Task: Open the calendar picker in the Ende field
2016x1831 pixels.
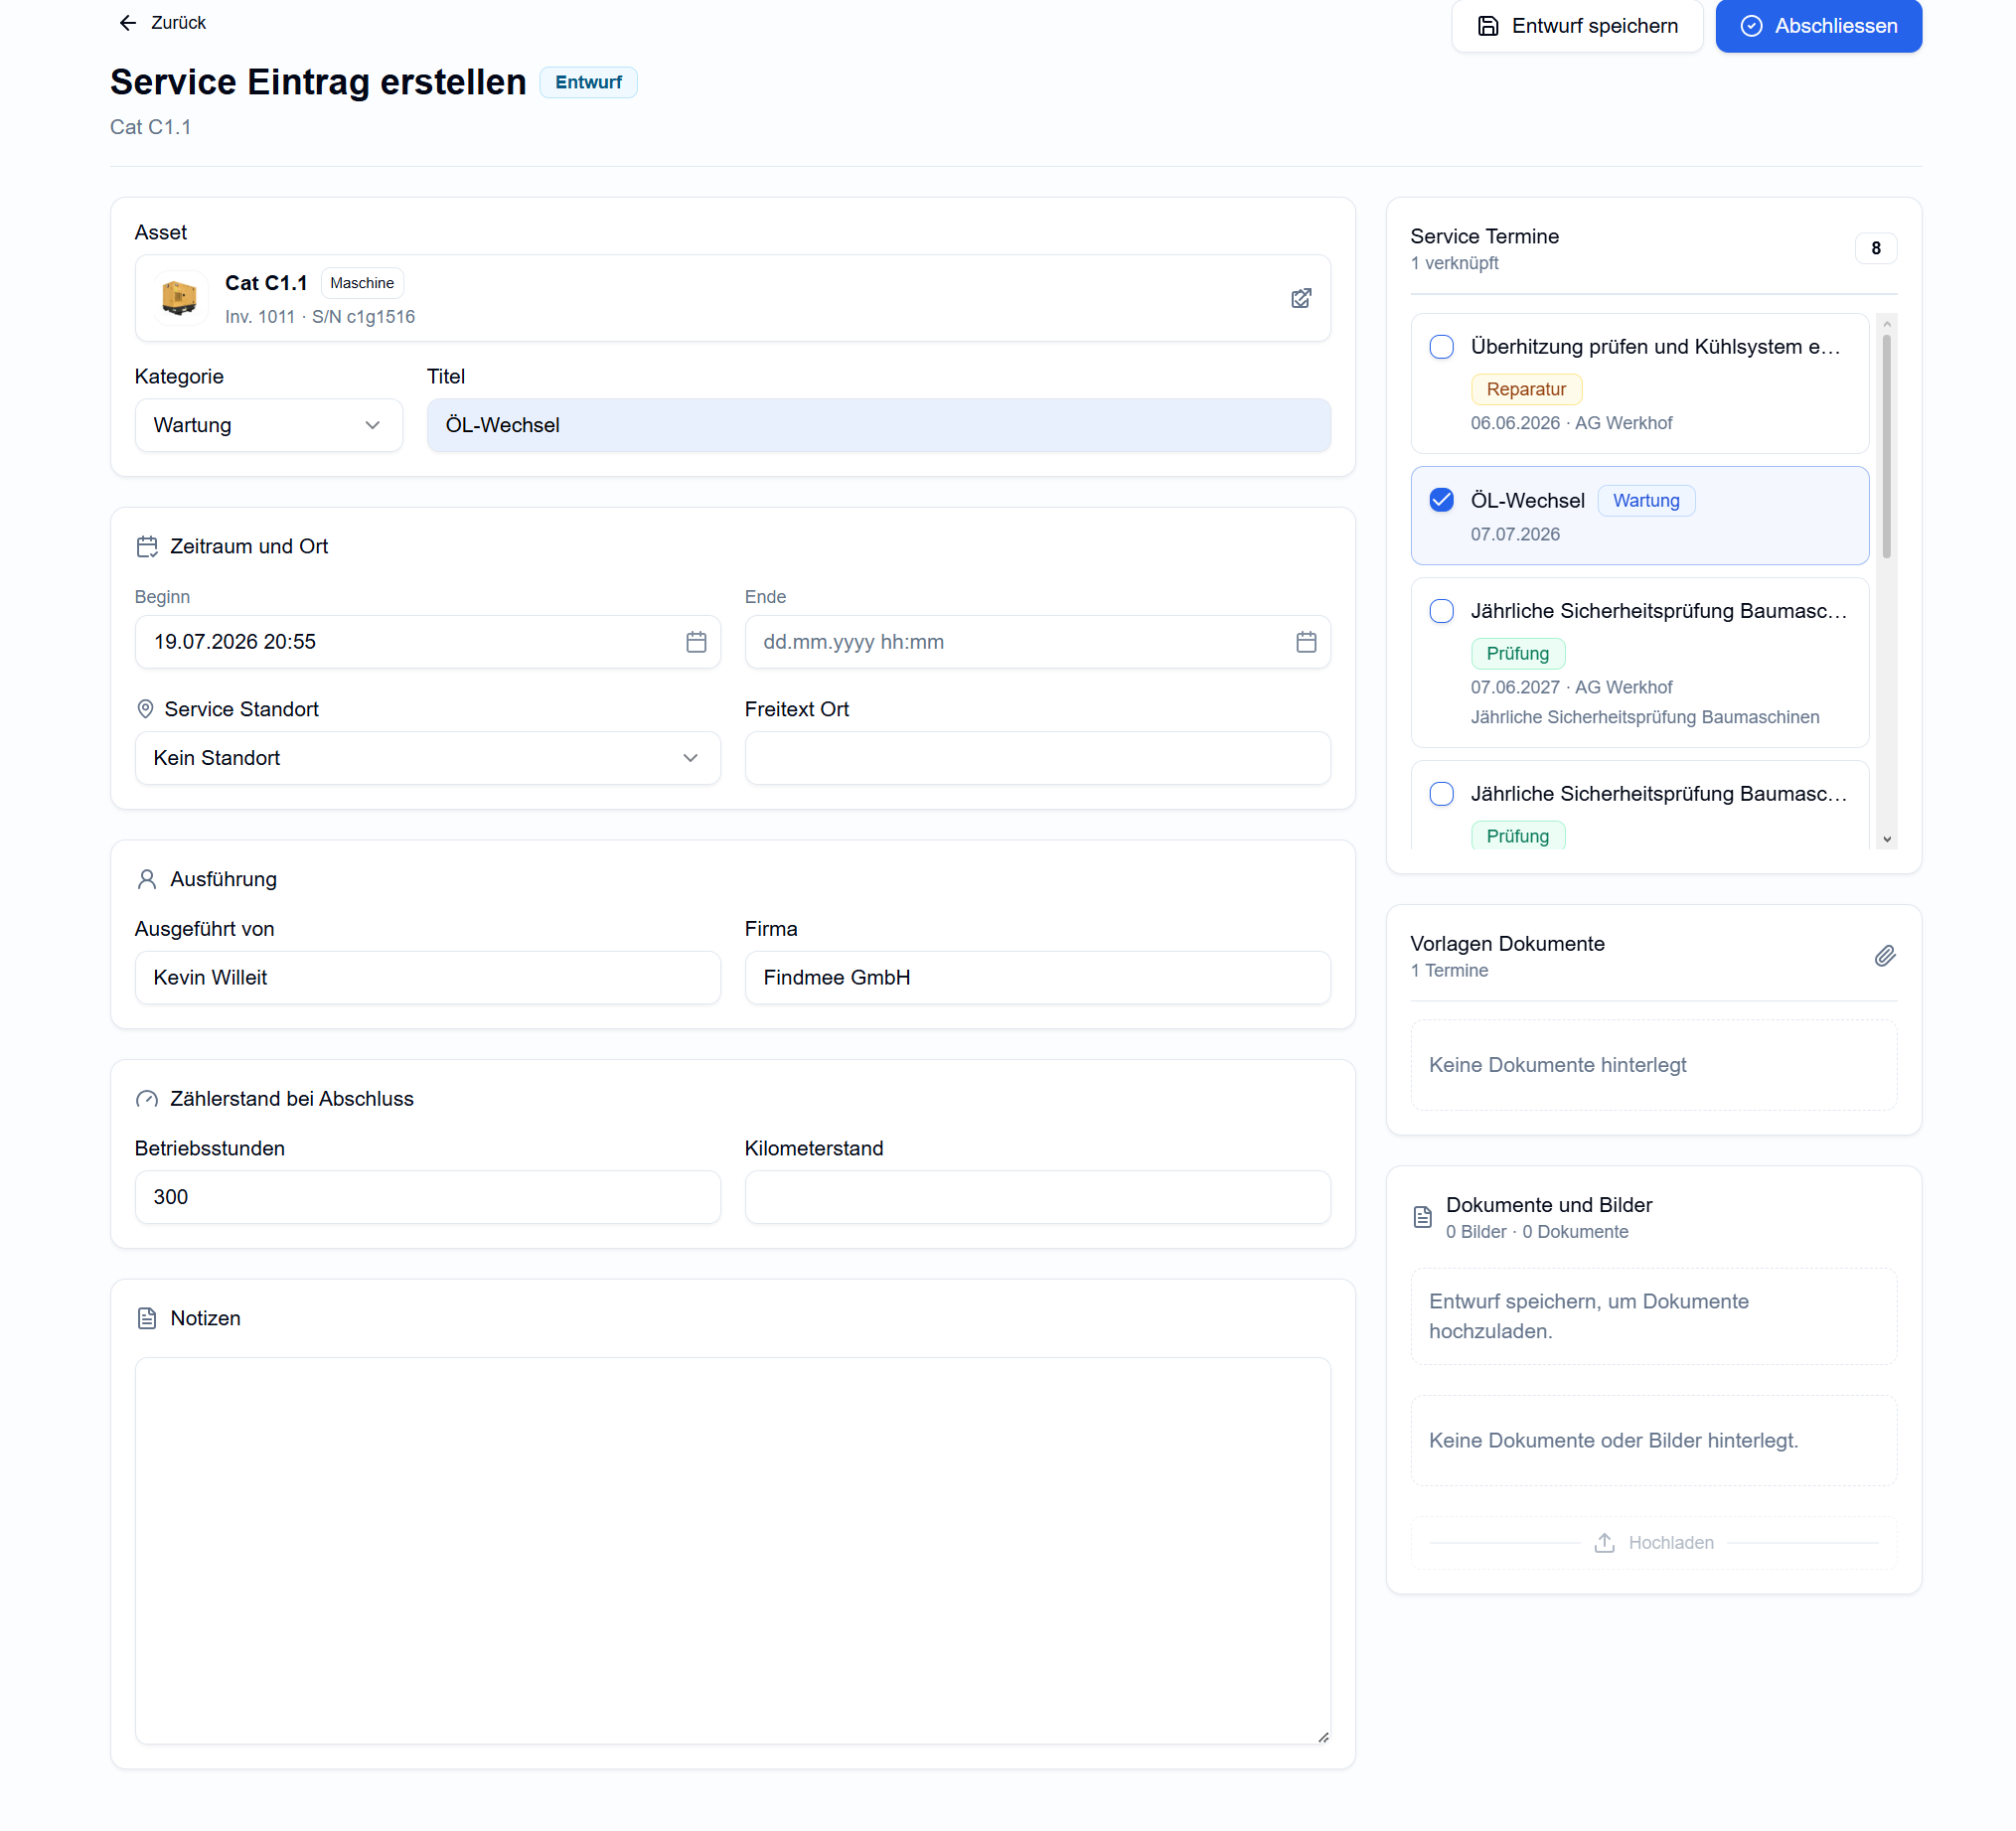Action: click(1306, 642)
